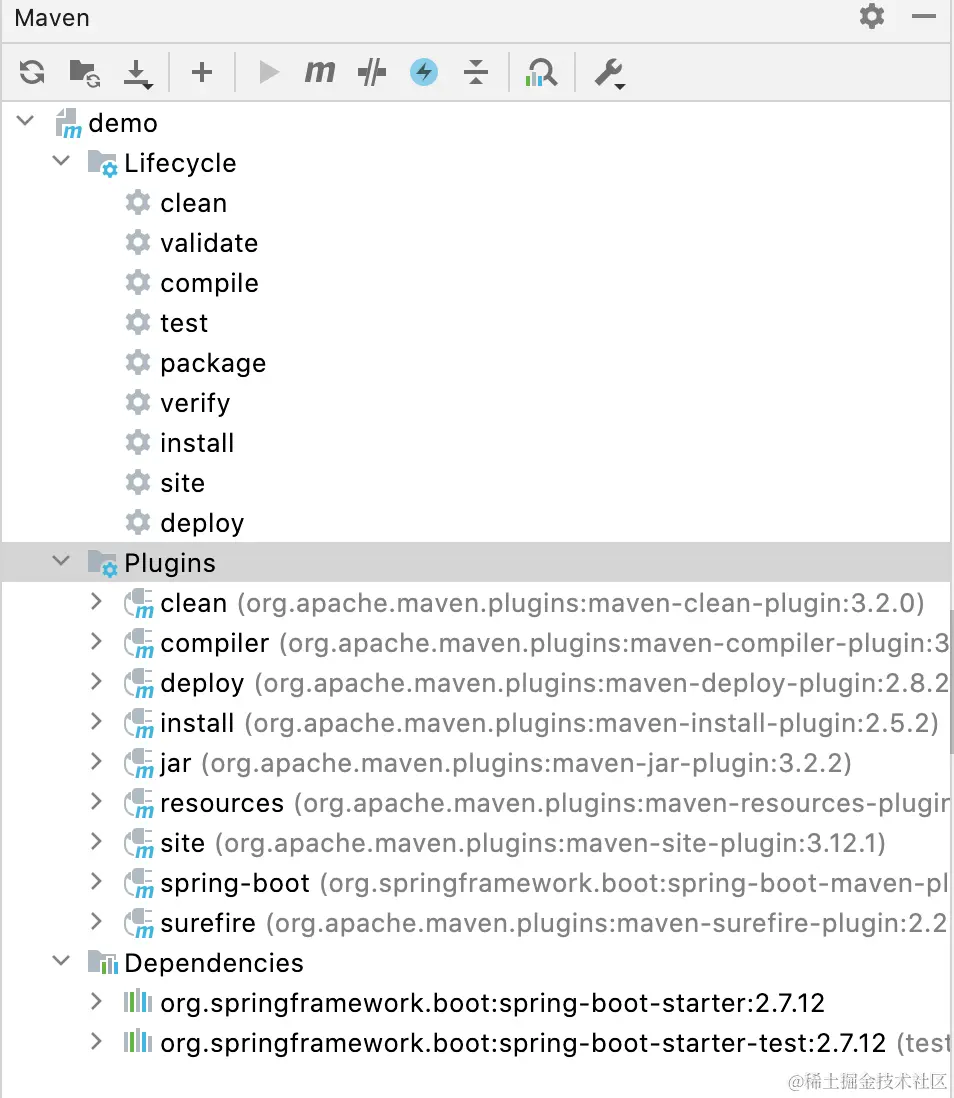Collapse the Plugins node
Viewport: 954px width, 1098px height.
point(62,561)
